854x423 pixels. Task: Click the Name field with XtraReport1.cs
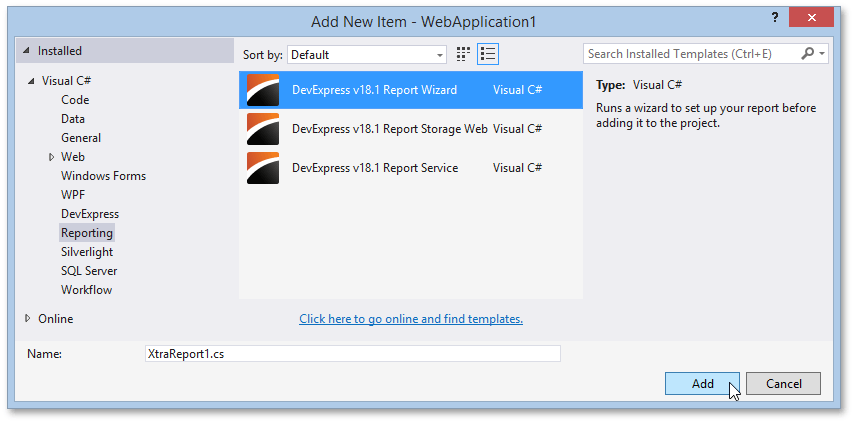pyautogui.click(x=352, y=353)
